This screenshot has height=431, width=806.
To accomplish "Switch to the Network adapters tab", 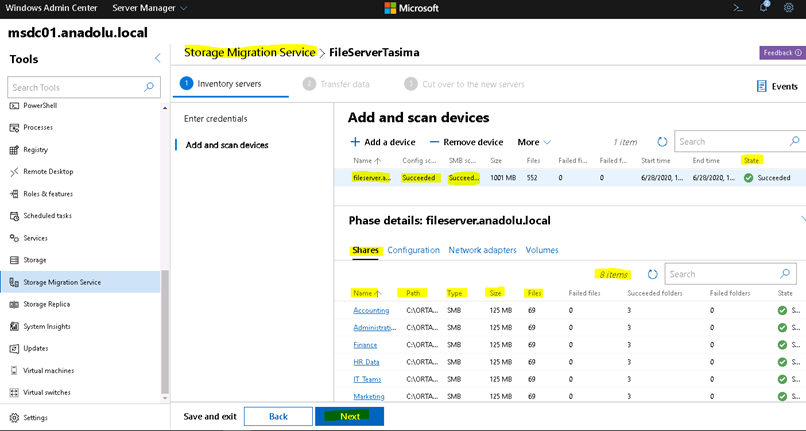I will 482,250.
